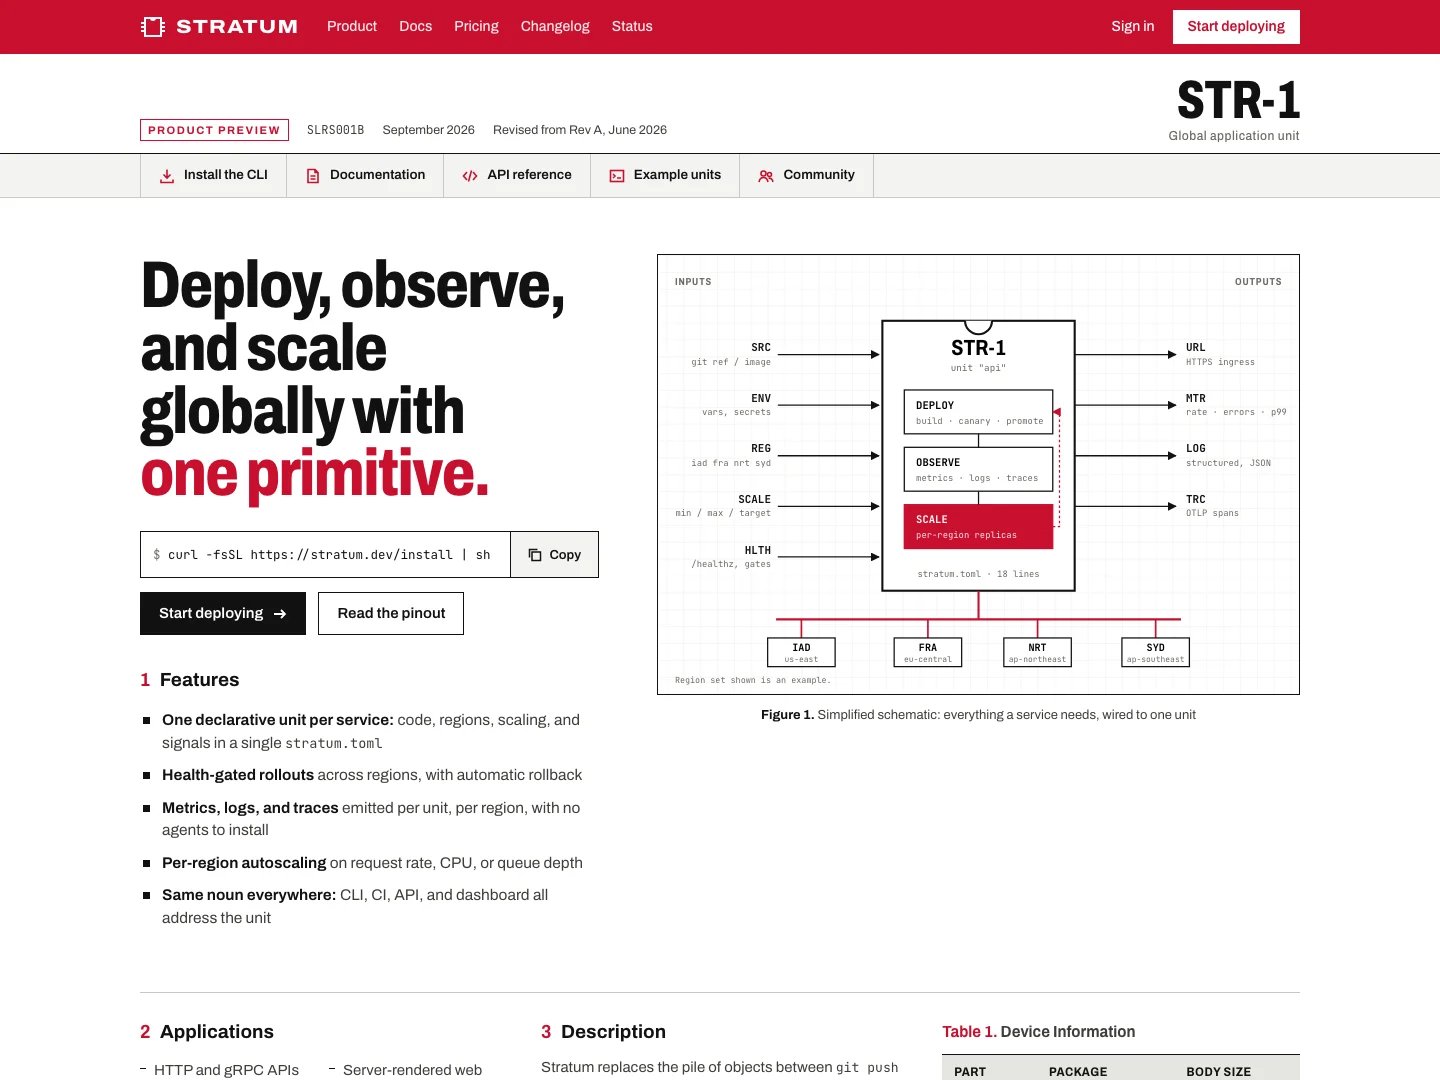Screen dimensions: 1440x1080
Task: Click the Sign in link
Action: coord(1133,26)
